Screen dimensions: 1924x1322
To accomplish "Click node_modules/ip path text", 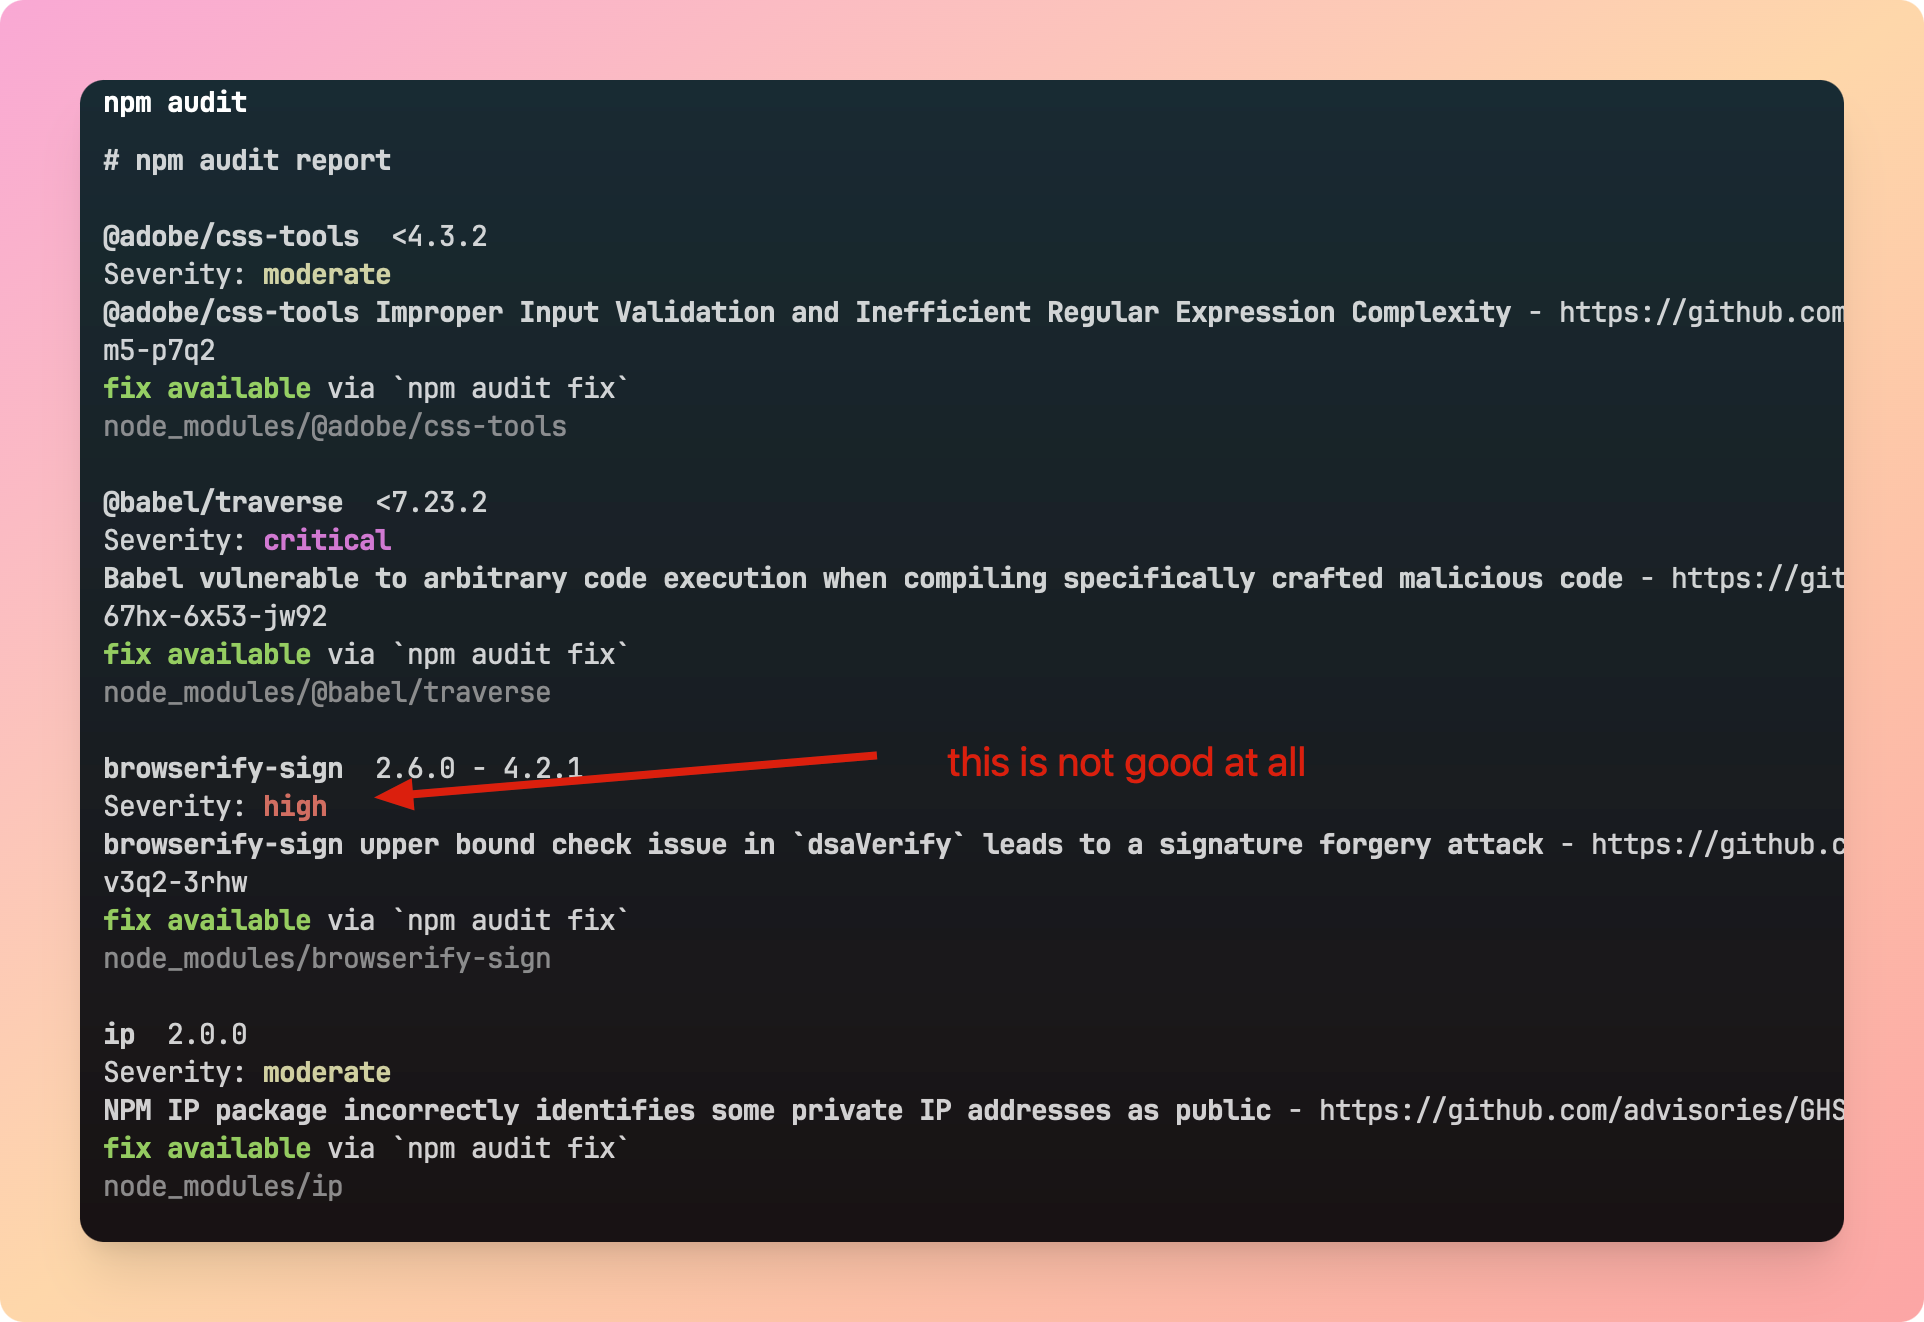I will pos(223,1186).
